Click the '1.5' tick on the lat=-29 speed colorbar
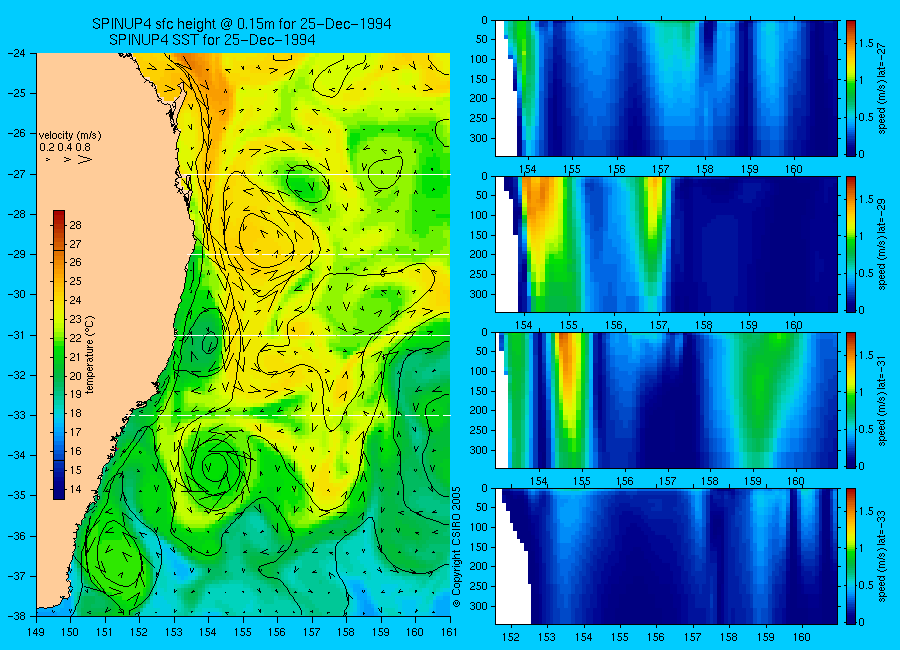The height and width of the screenshot is (650, 900). (867, 199)
